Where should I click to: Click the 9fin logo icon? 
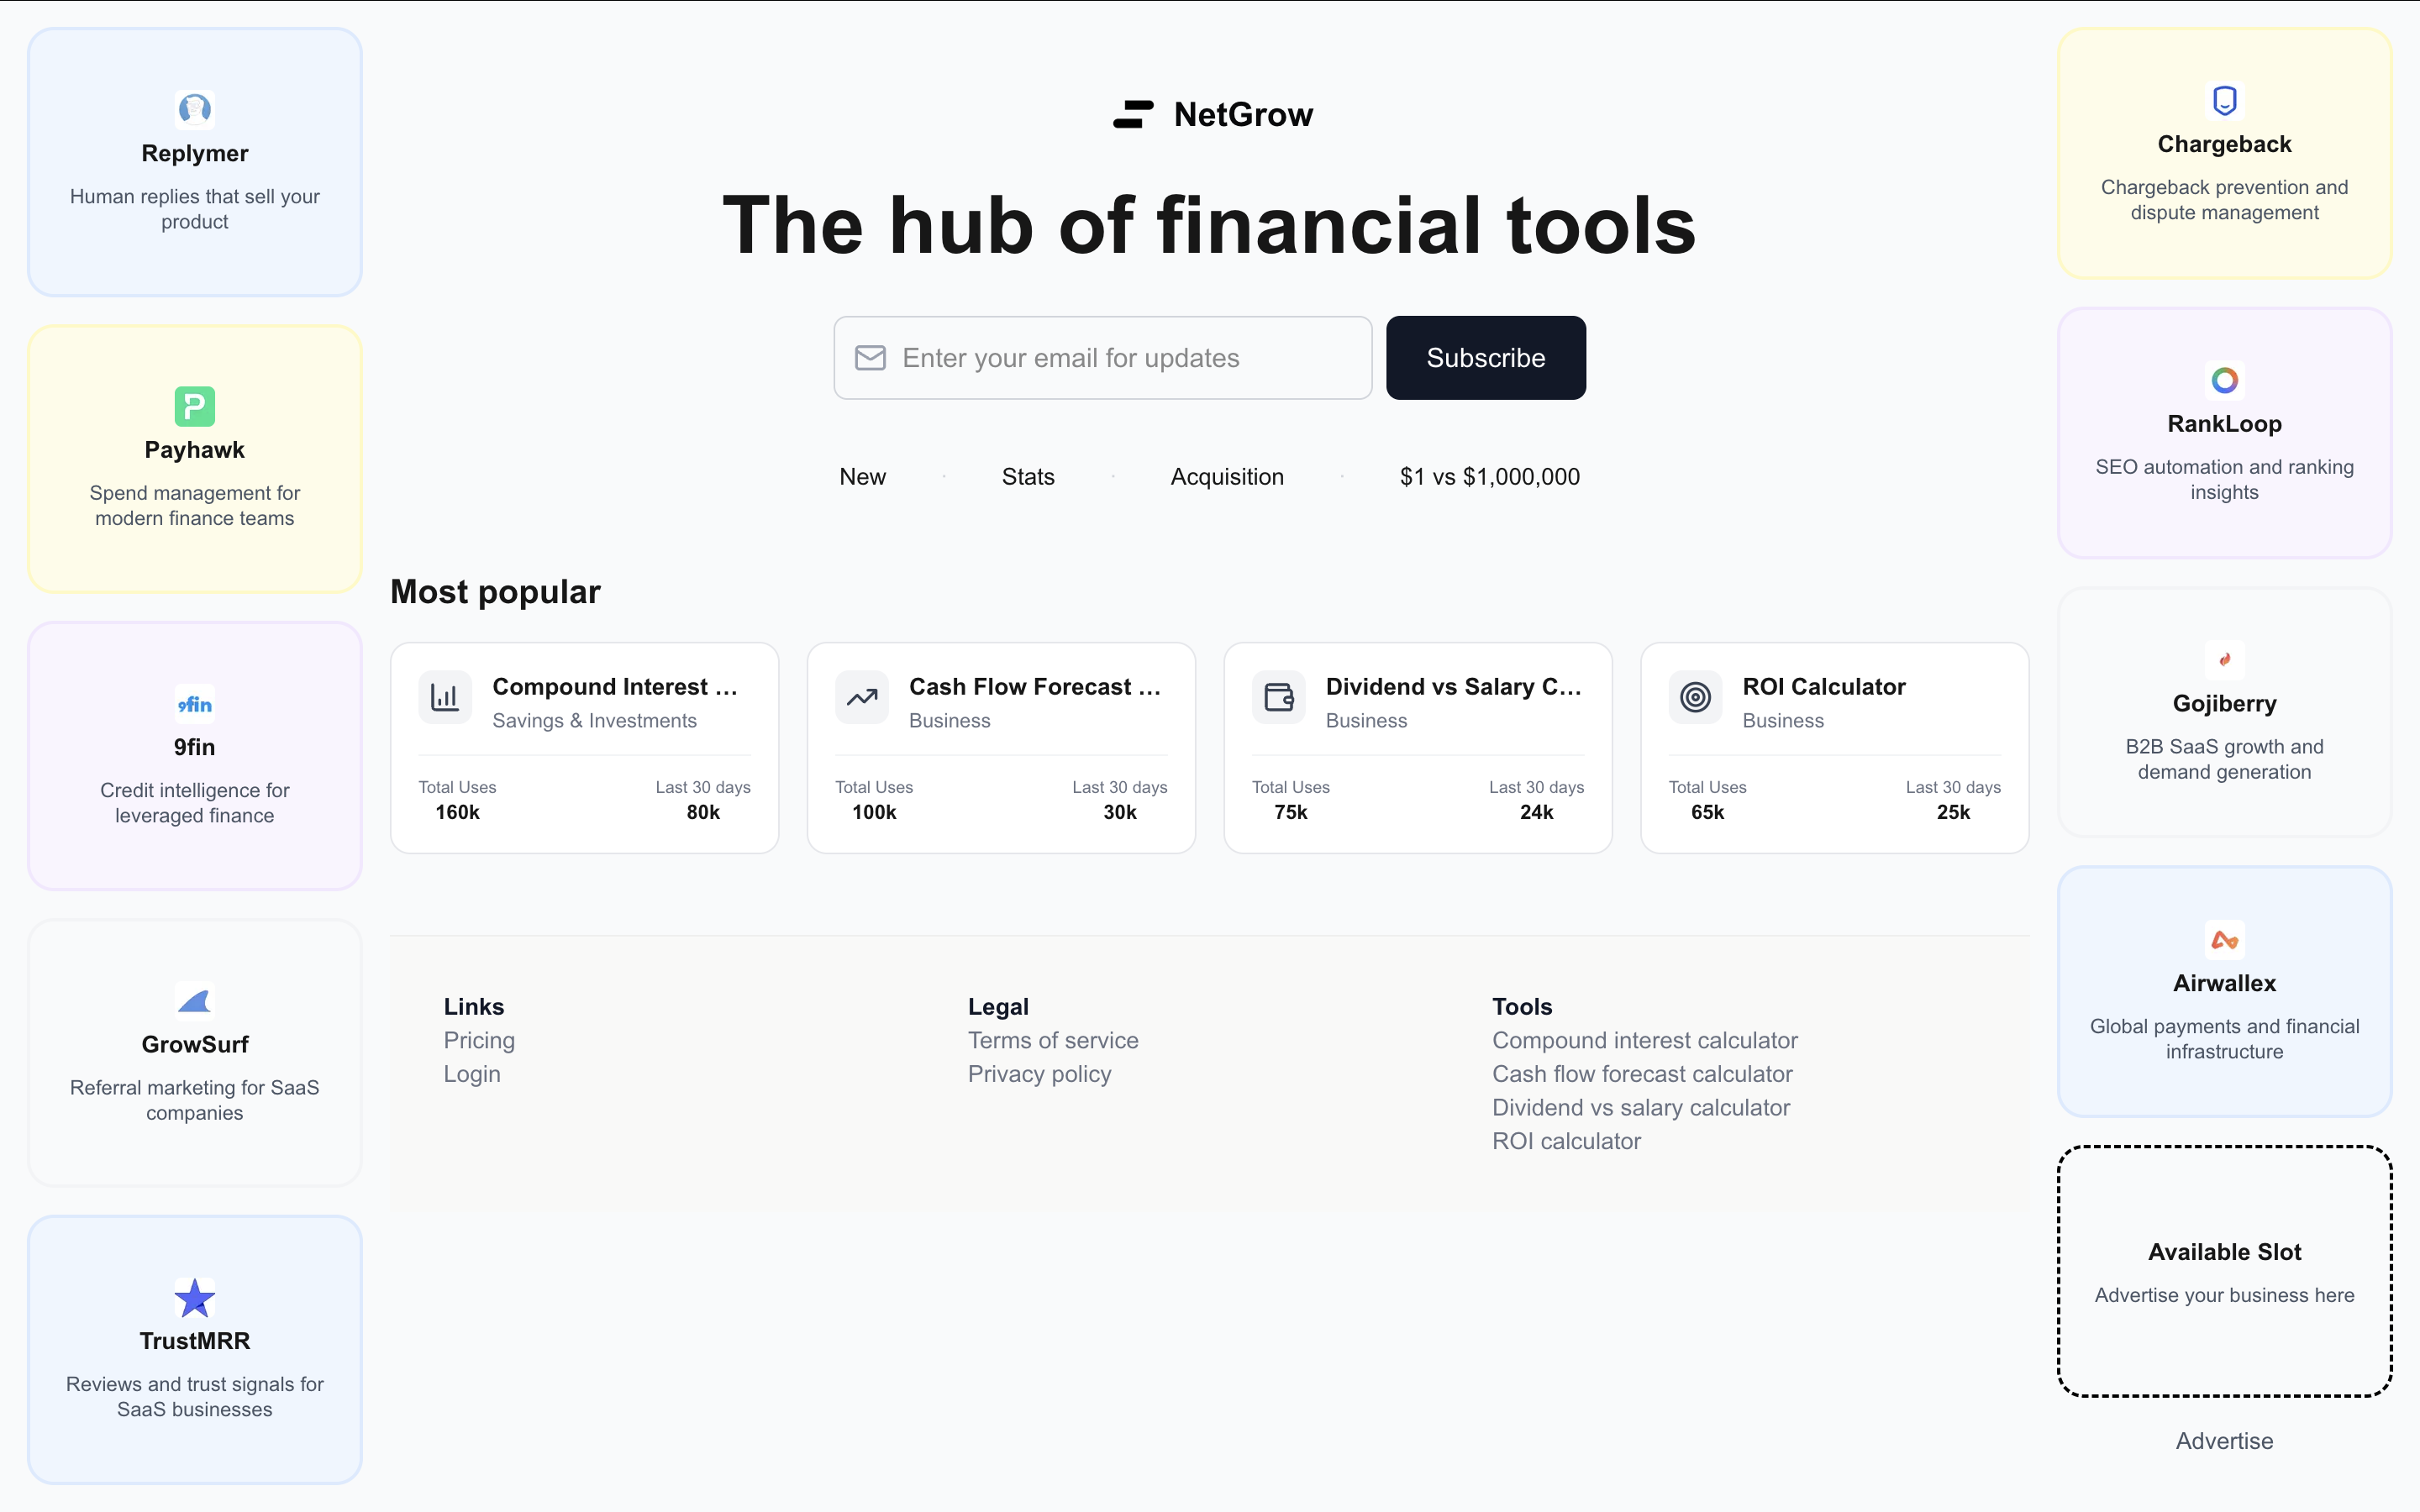point(194,704)
